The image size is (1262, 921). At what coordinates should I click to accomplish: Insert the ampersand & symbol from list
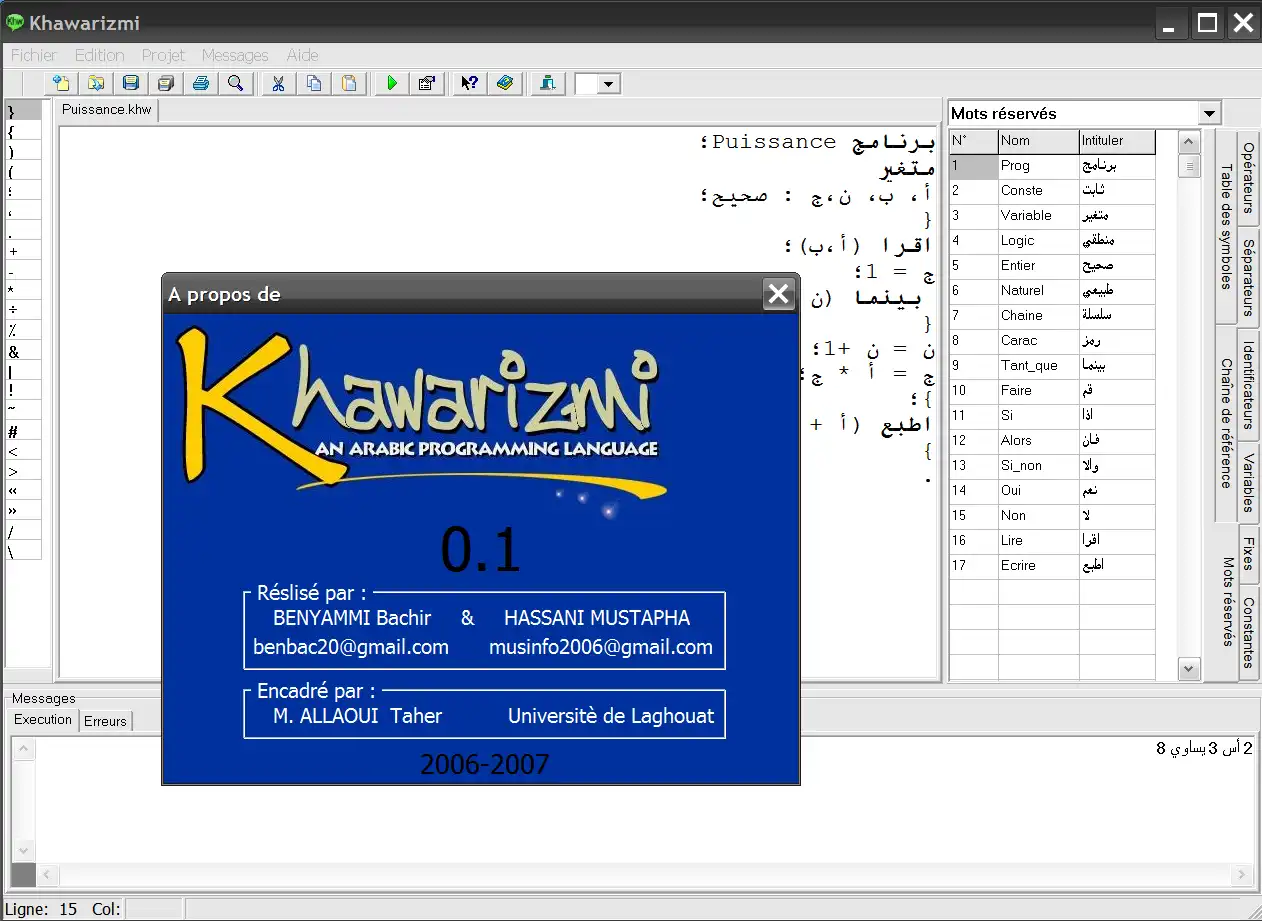(x=24, y=351)
